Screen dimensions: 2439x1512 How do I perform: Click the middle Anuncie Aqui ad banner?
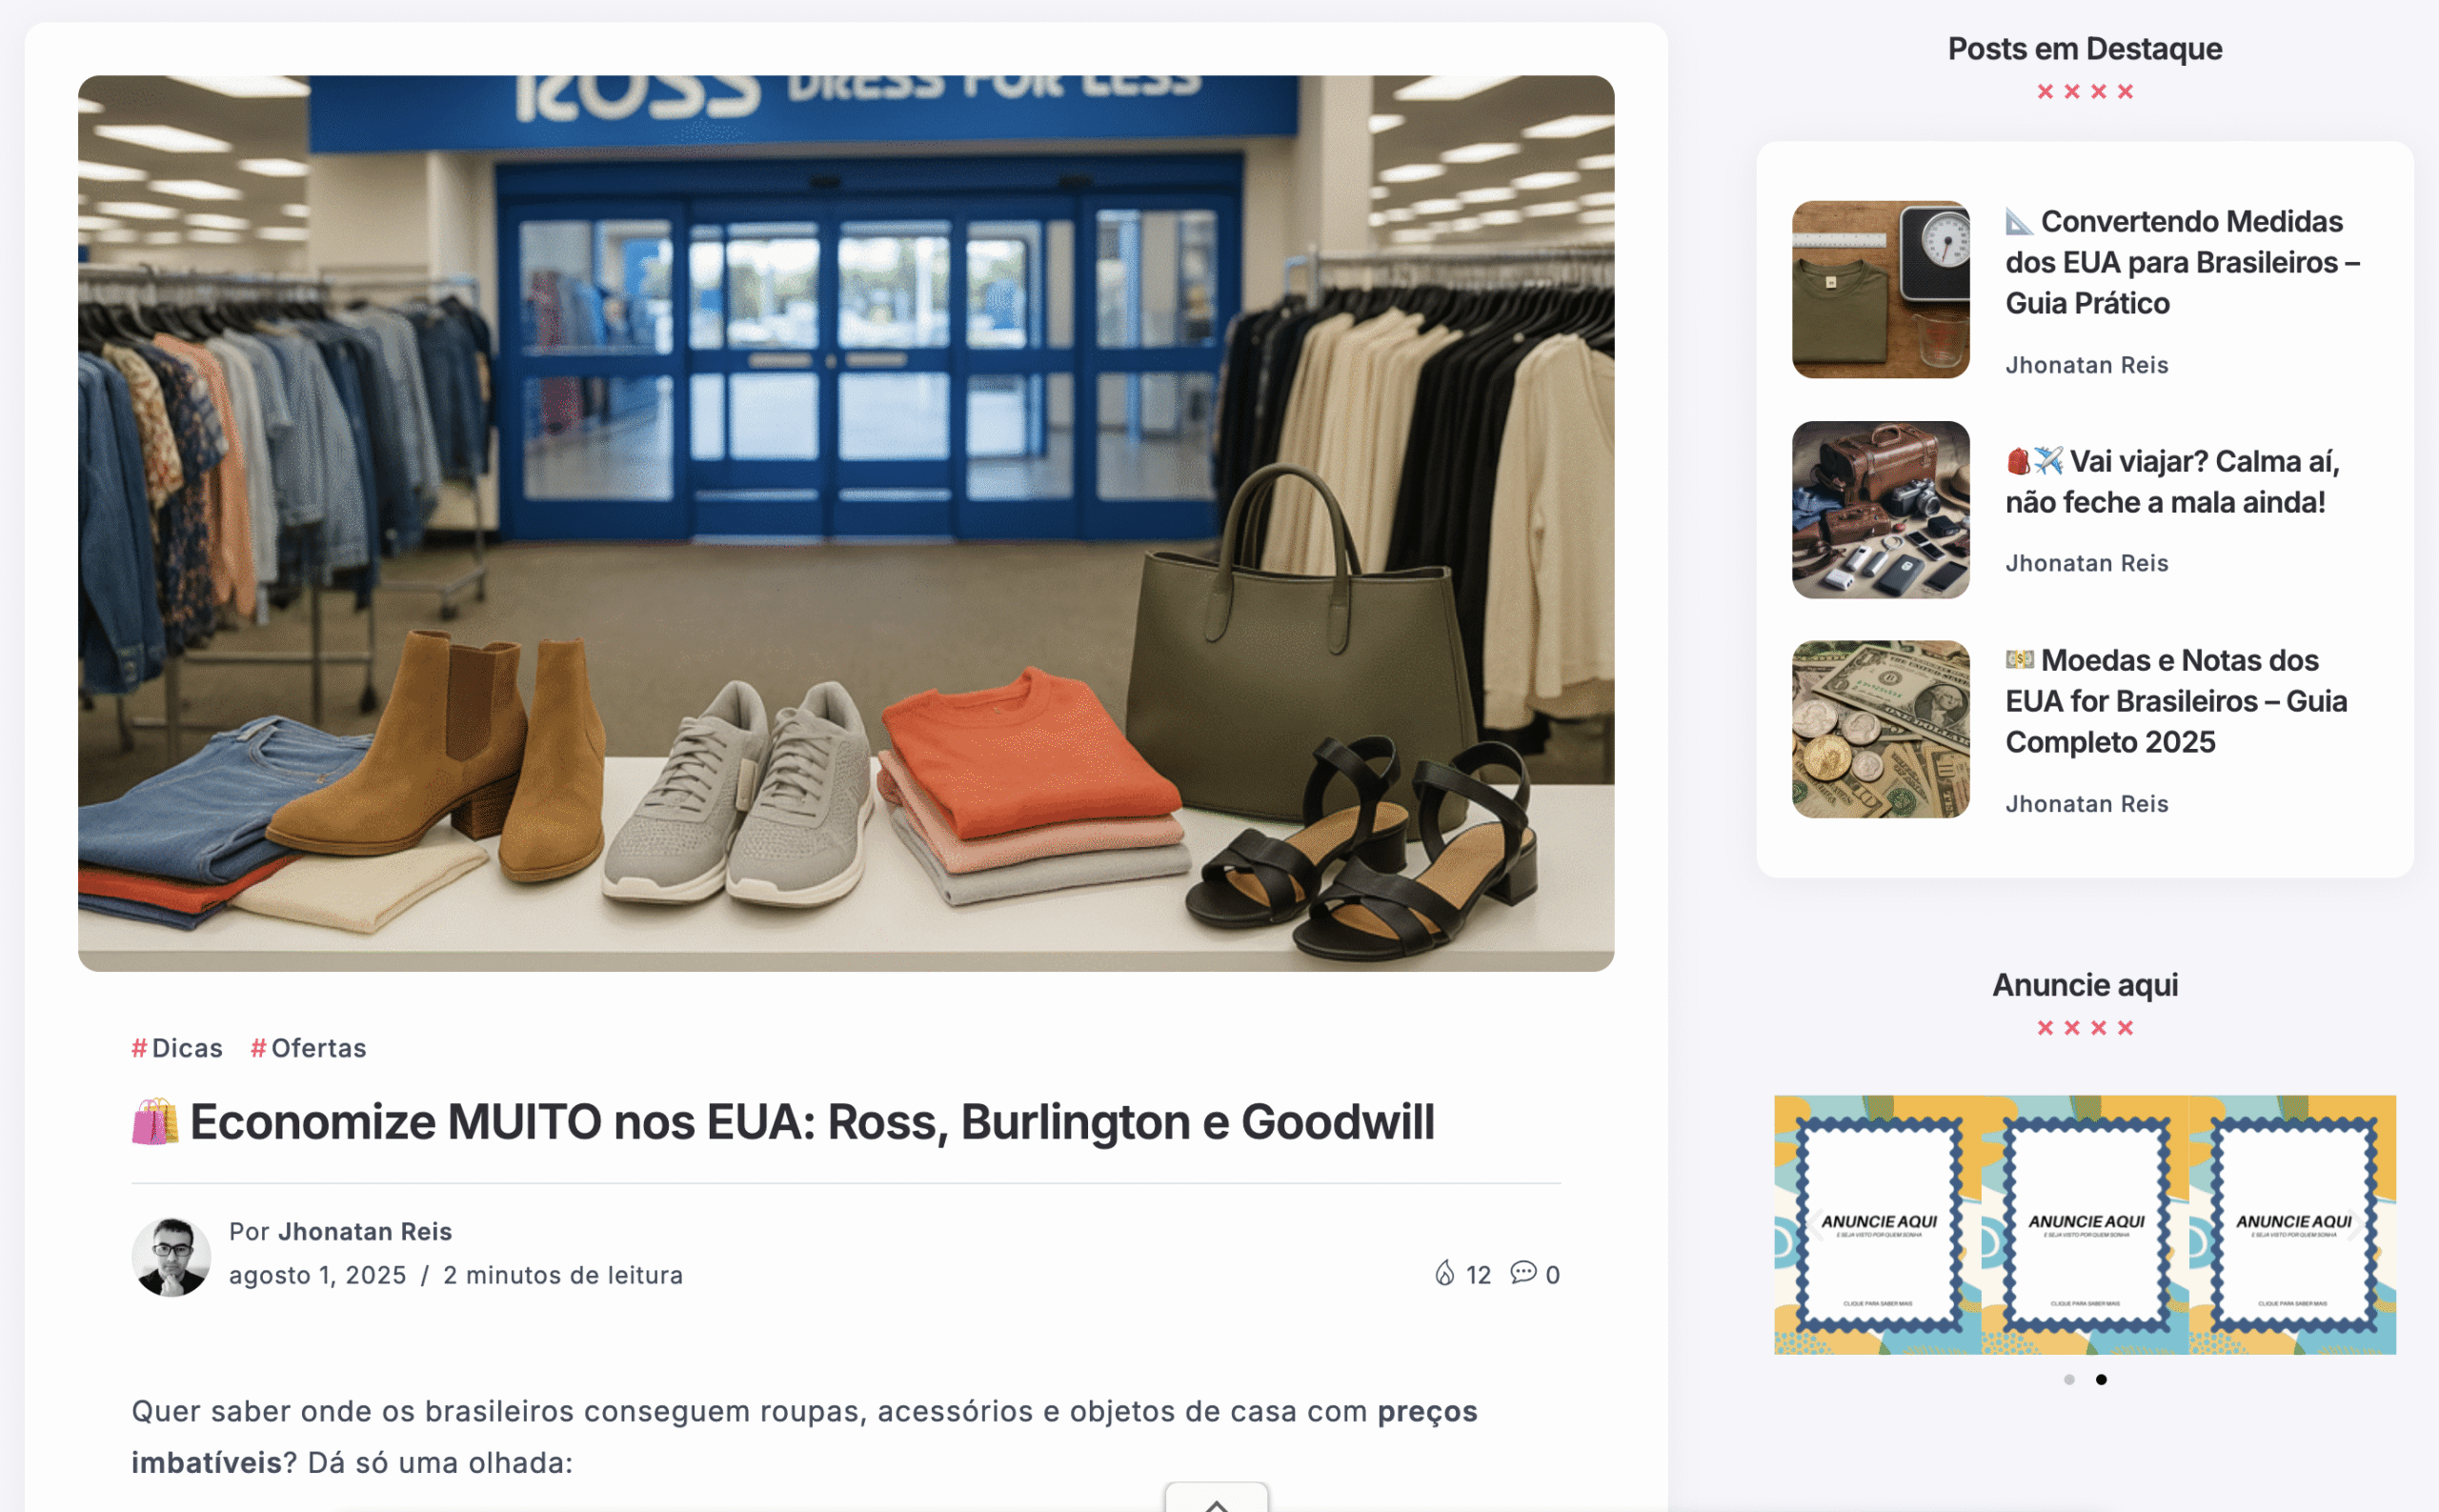click(2086, 1225)
